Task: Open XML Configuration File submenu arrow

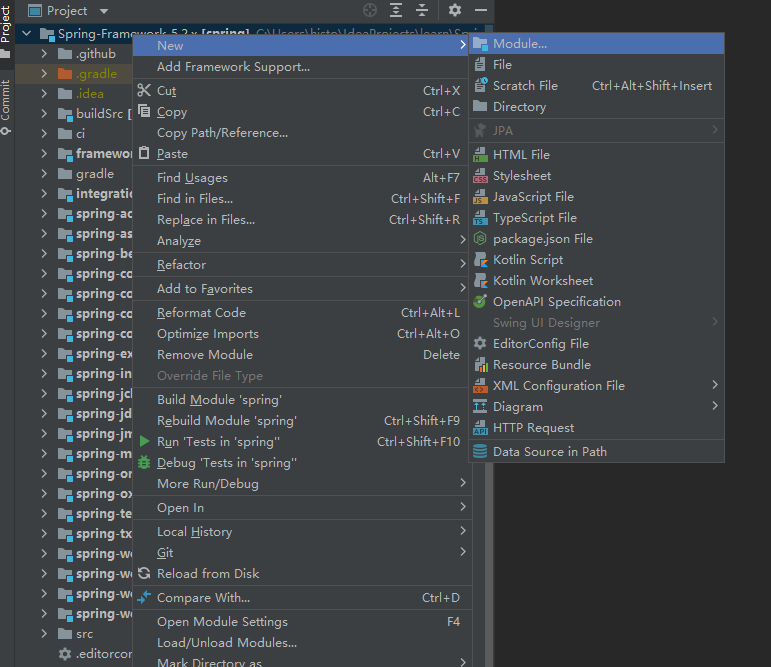Action: [x=715, y=385]
